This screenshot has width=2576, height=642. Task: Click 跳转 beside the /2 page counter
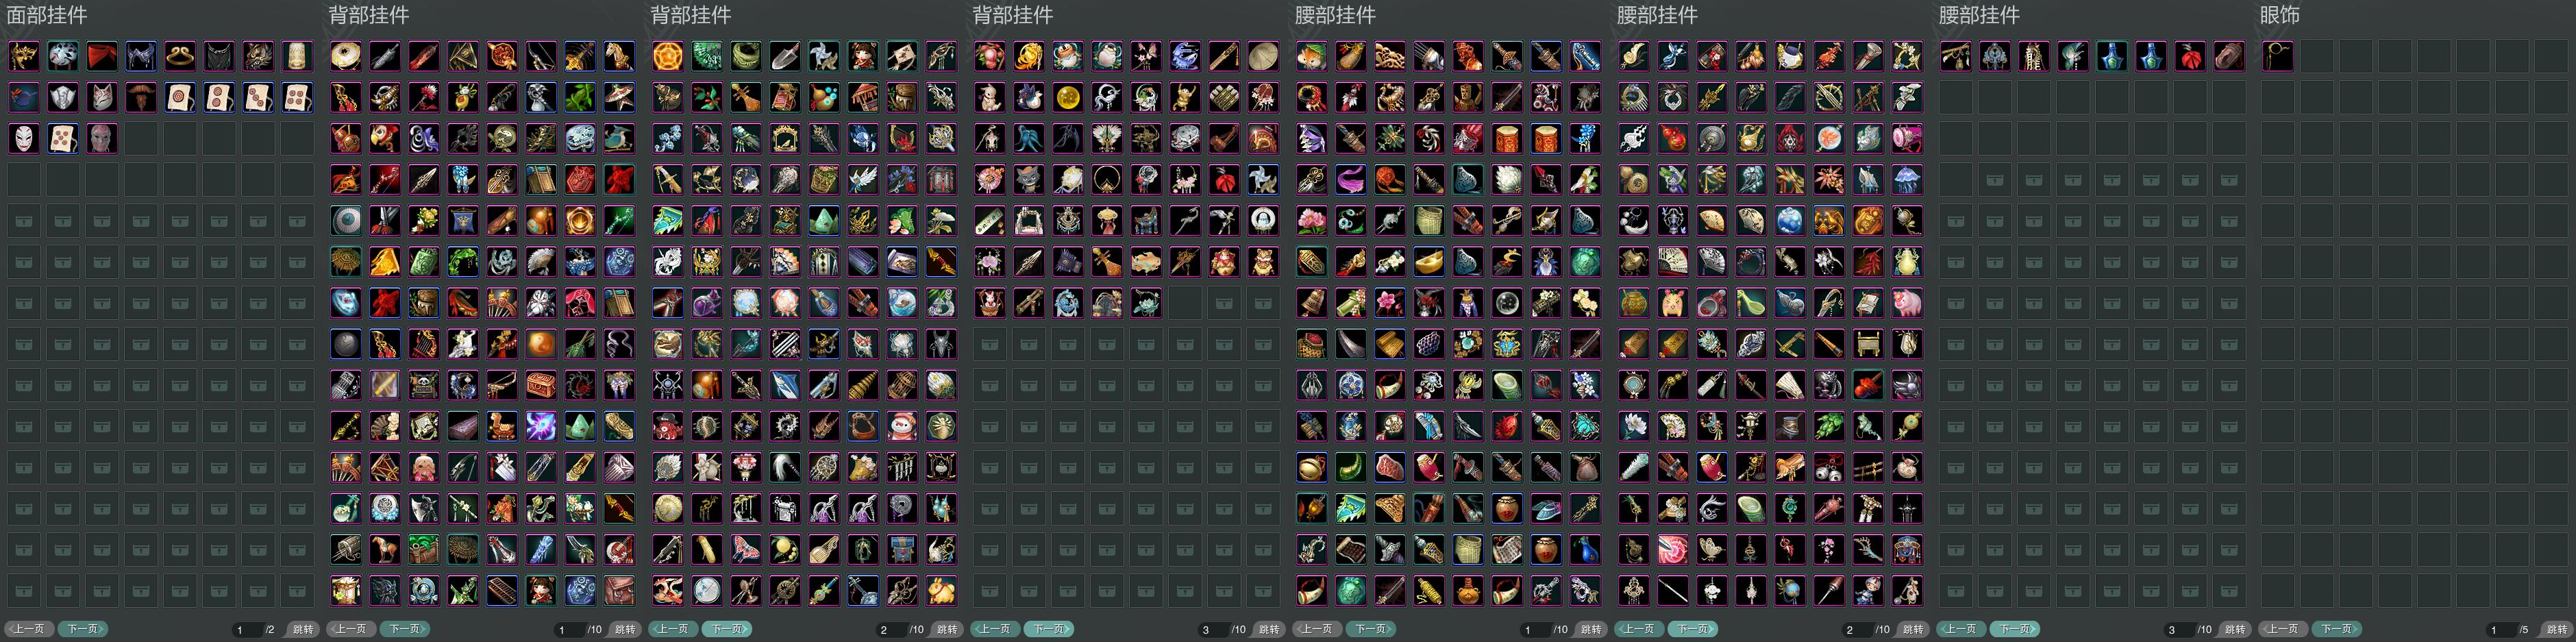[x=302, y=629]
